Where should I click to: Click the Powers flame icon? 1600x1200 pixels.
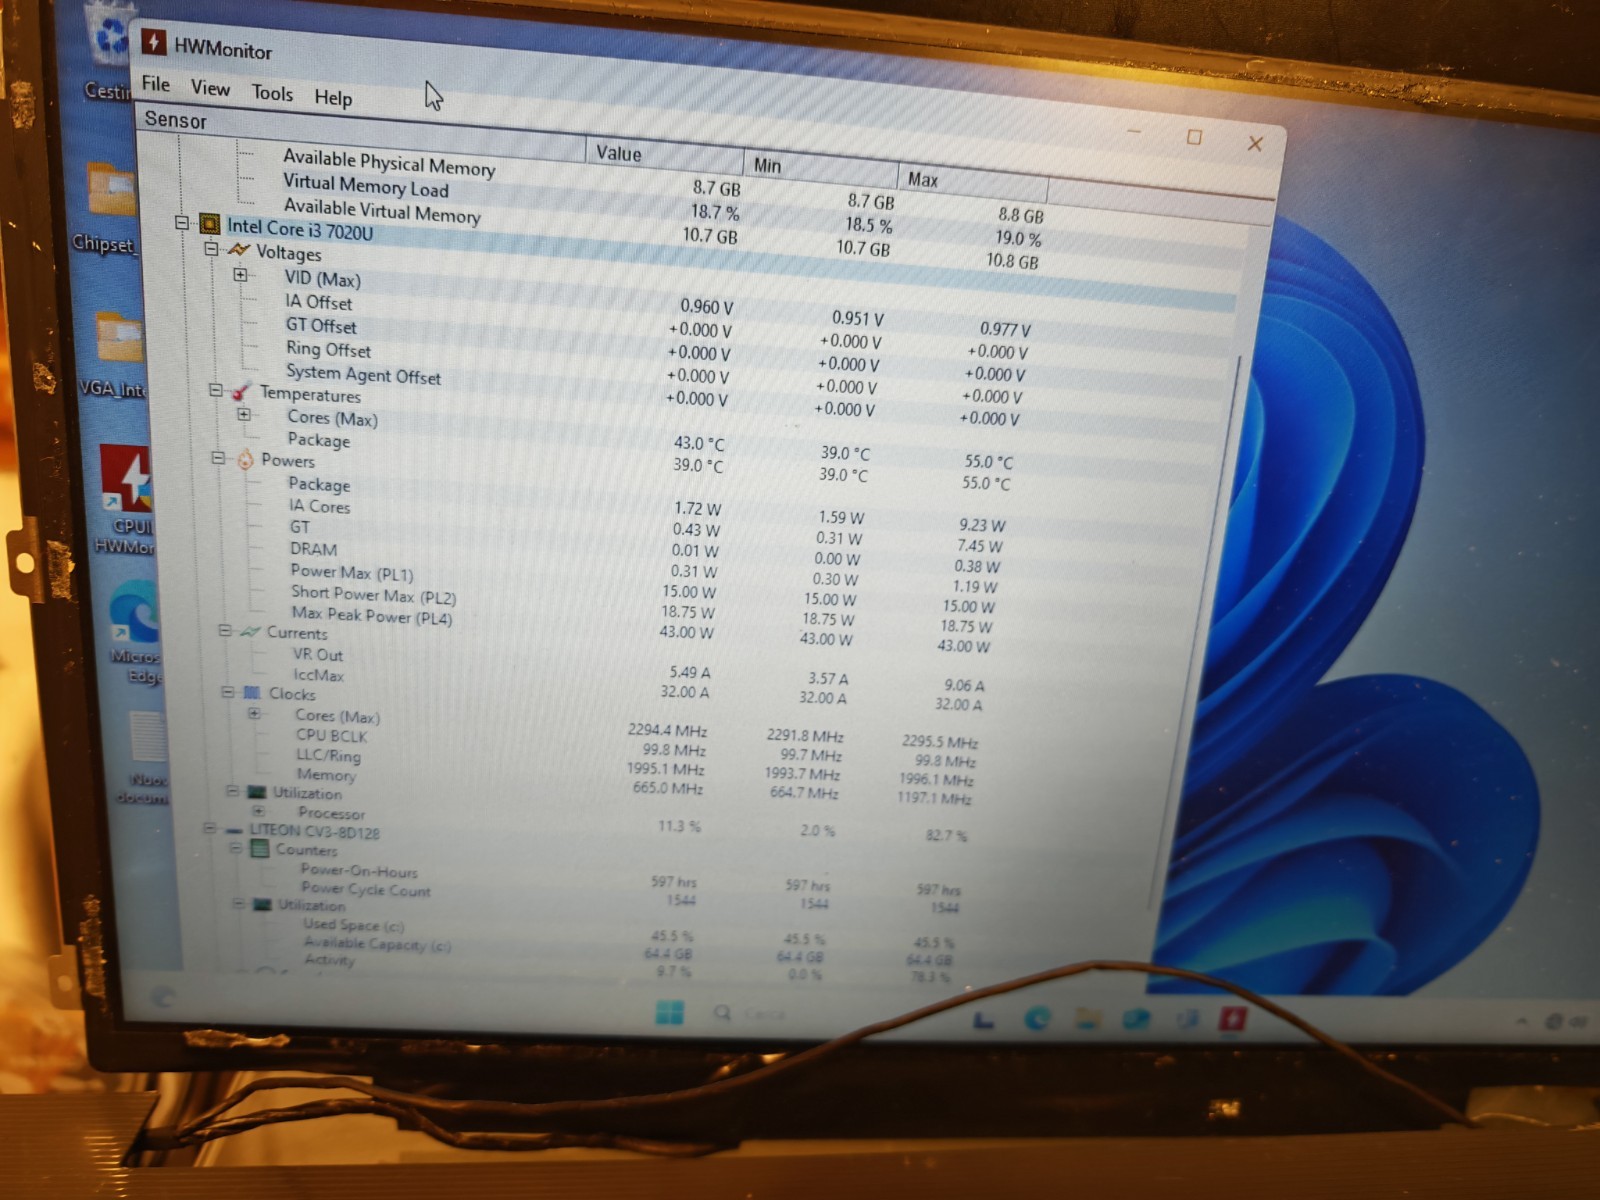245,459
